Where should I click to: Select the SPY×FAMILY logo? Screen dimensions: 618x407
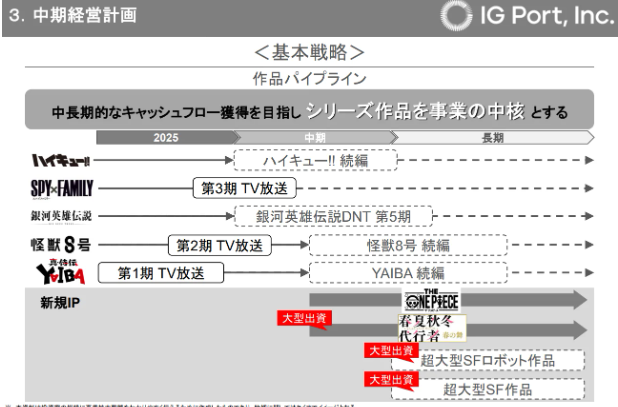(60, 187)
